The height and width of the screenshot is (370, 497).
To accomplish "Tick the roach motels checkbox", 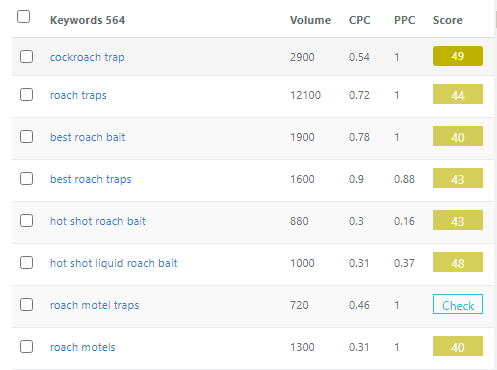I will [x=26, y=347].
